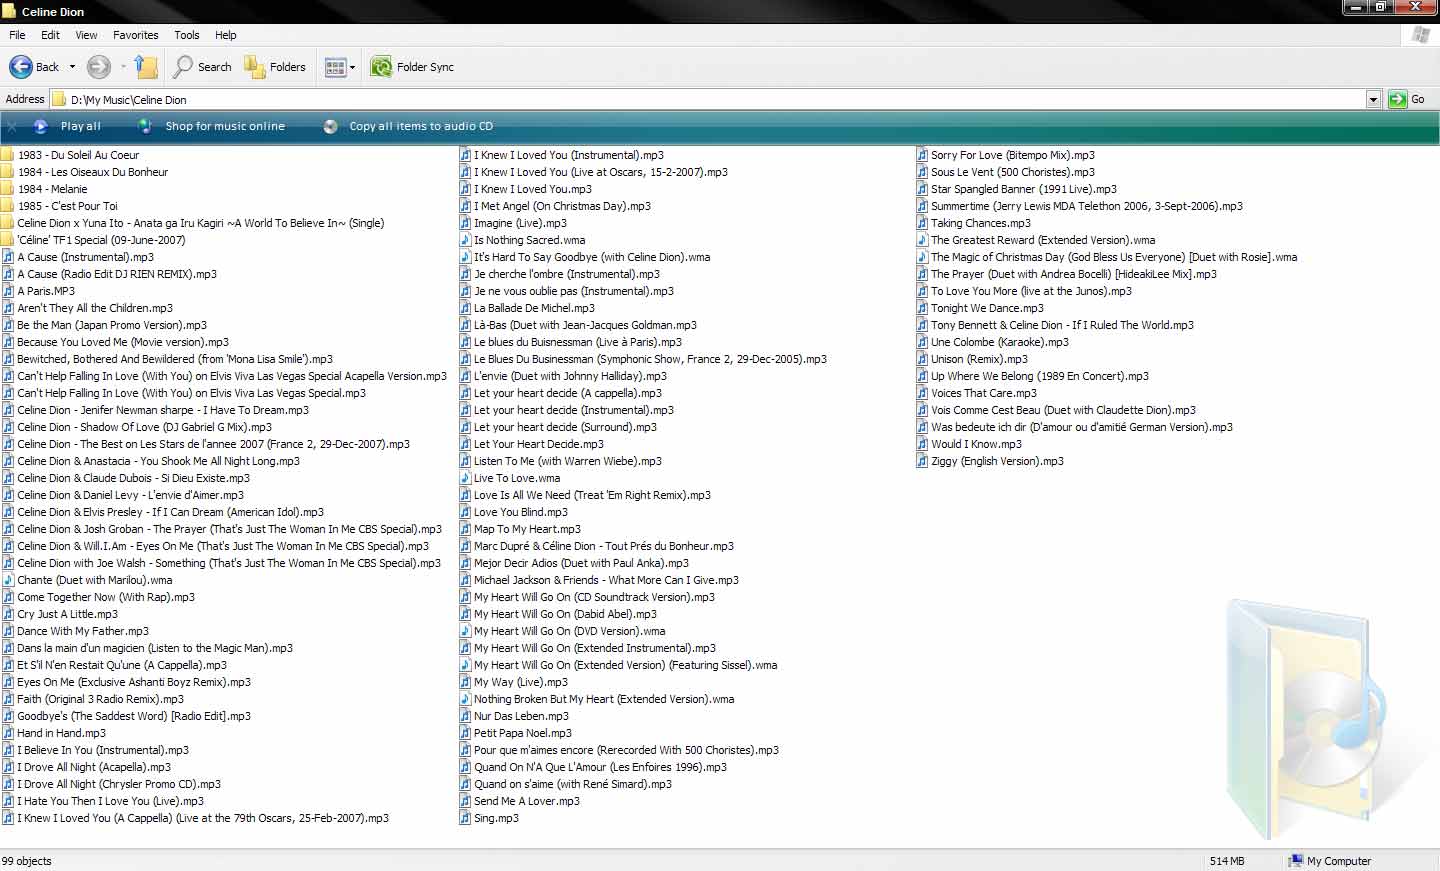Open the Help menu

[x=226, y=35]
